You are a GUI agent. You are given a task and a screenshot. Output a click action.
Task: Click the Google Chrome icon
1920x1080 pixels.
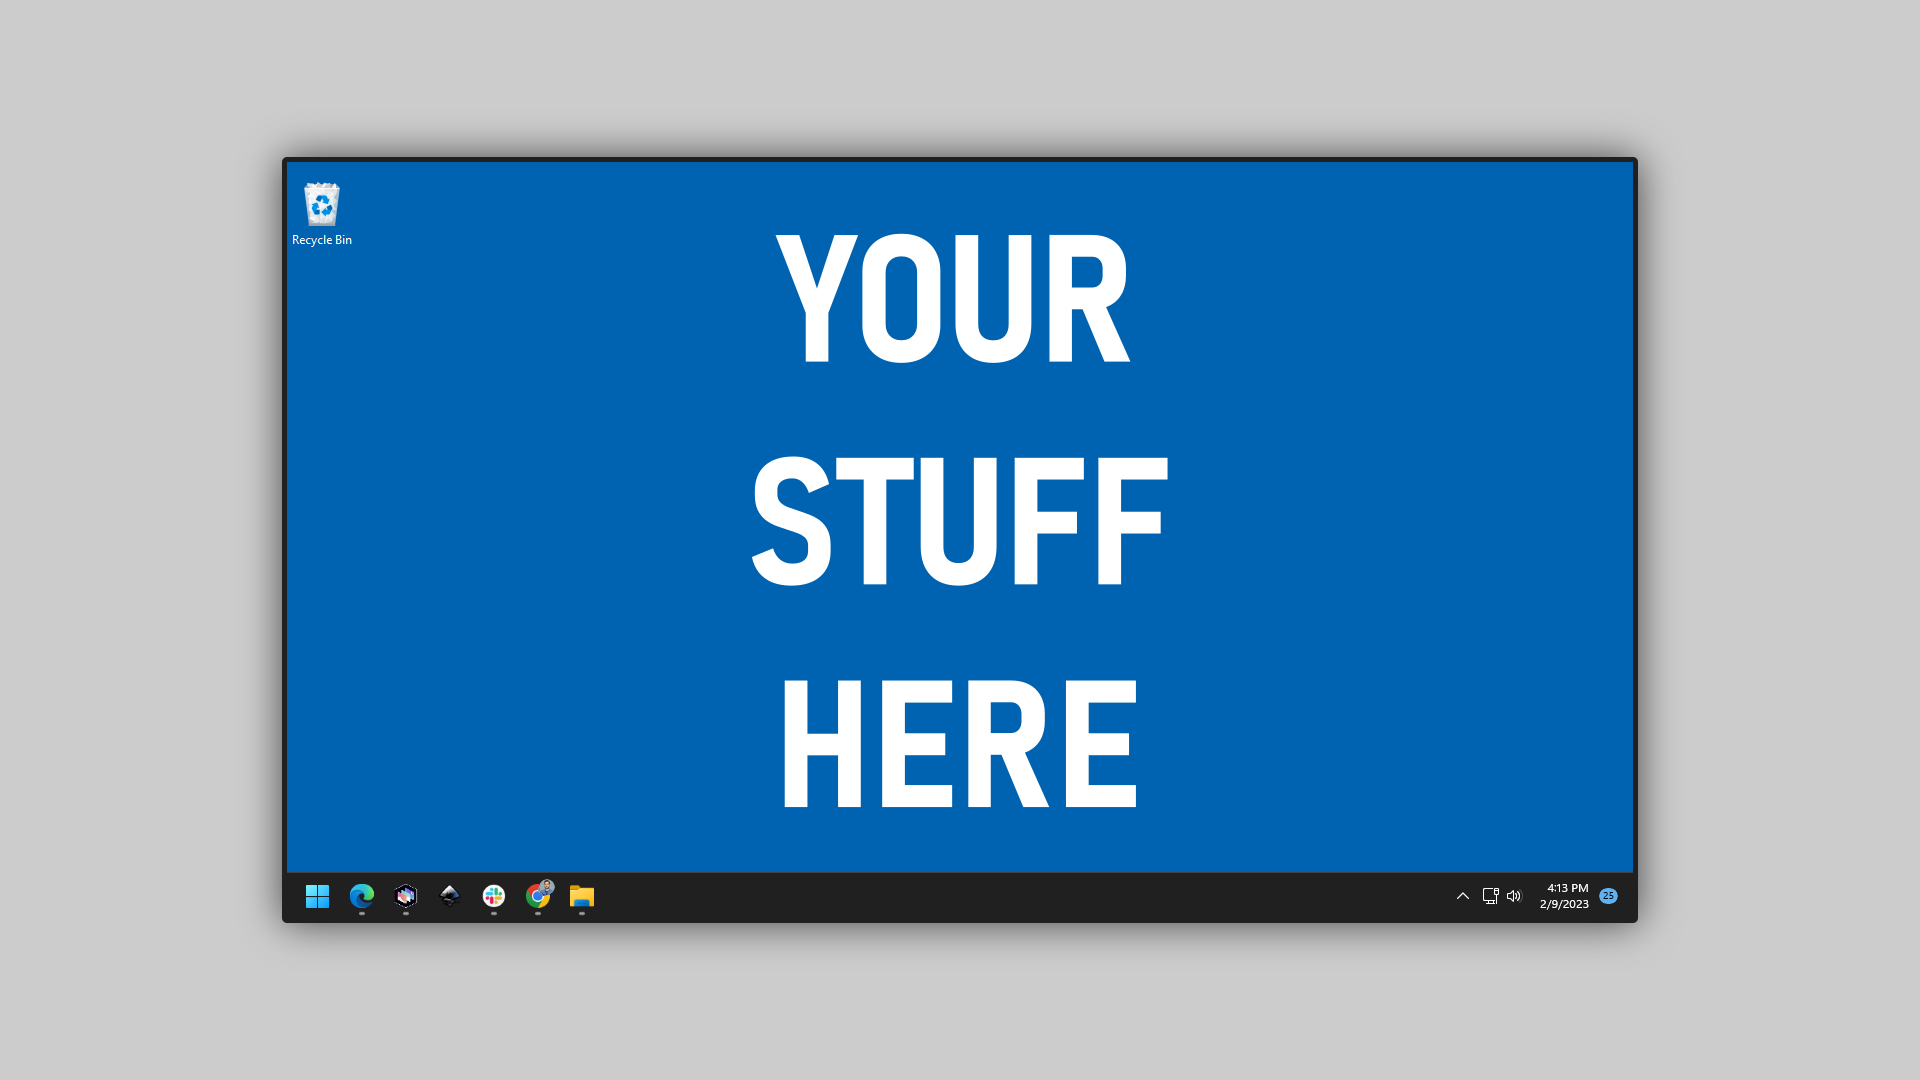tap(538, 897)
